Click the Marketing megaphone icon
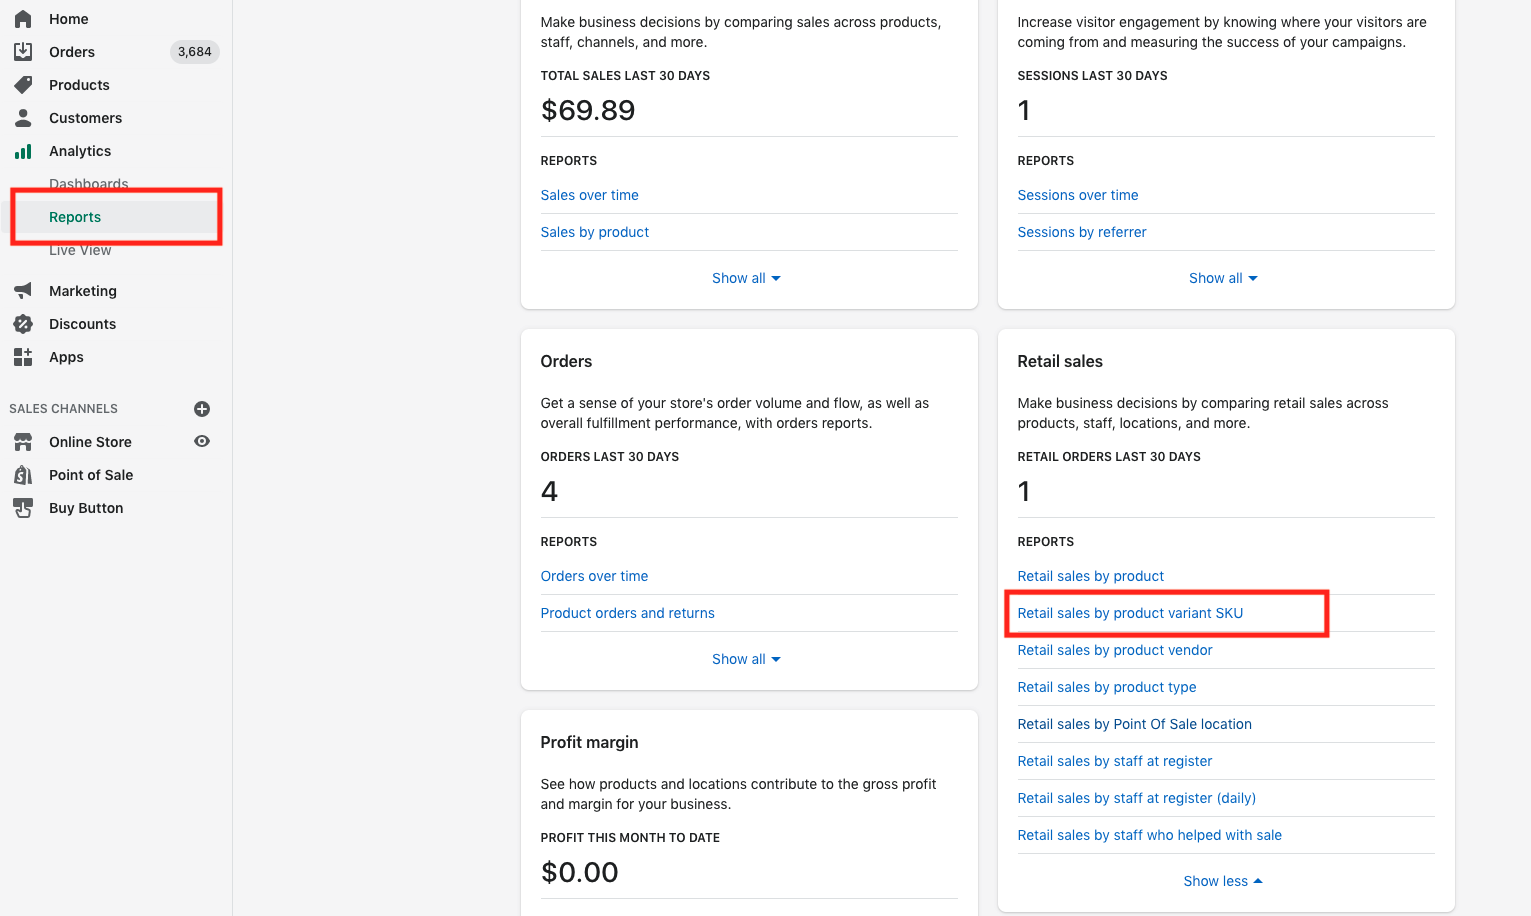 23,291
